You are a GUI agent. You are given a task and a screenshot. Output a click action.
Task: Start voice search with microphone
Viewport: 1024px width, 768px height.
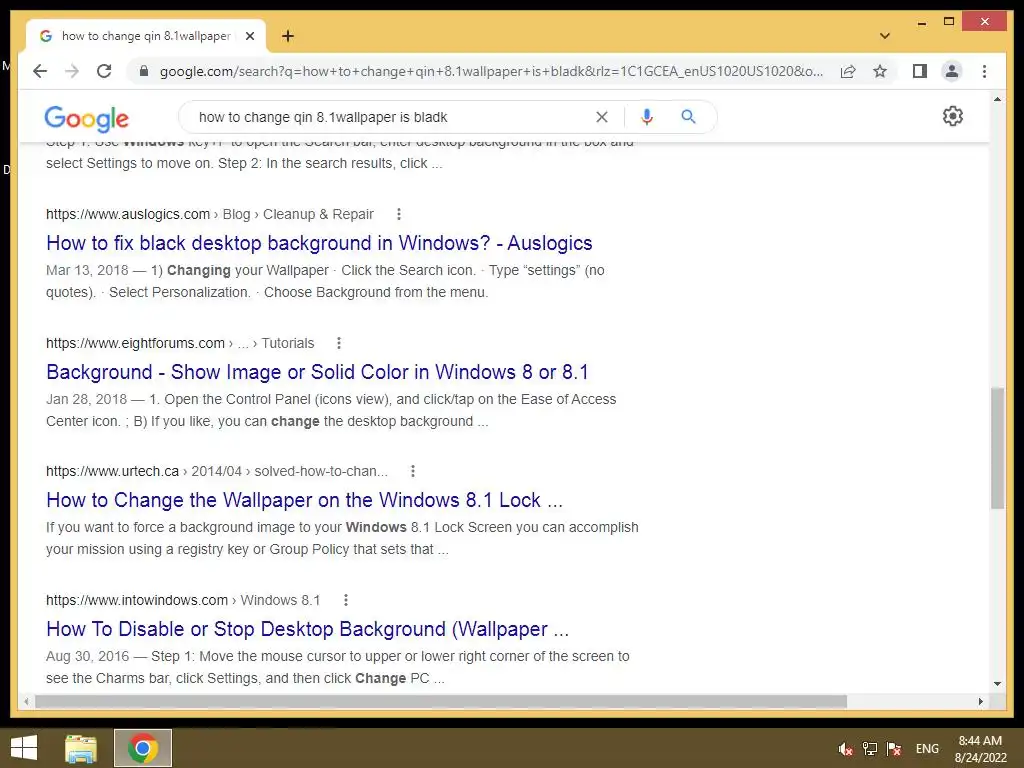pos(647,117)
